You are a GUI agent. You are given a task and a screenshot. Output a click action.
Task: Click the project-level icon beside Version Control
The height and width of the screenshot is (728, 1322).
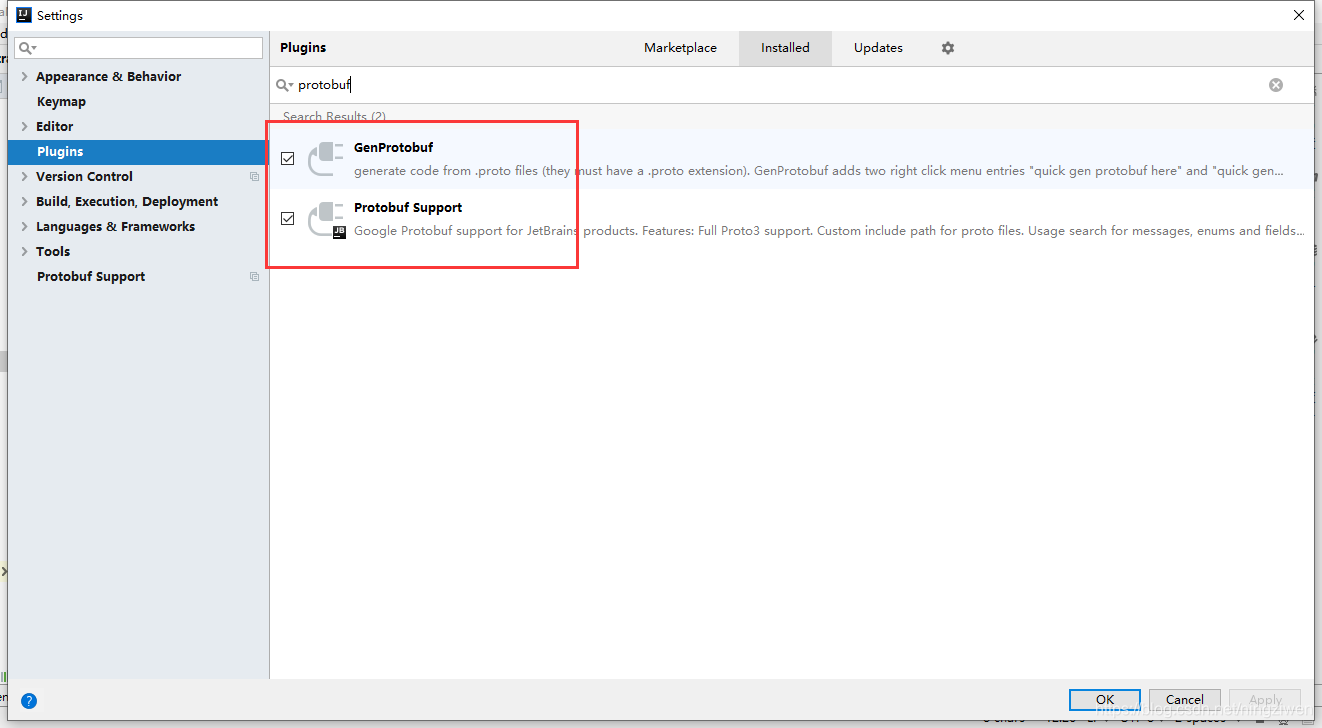254,177
